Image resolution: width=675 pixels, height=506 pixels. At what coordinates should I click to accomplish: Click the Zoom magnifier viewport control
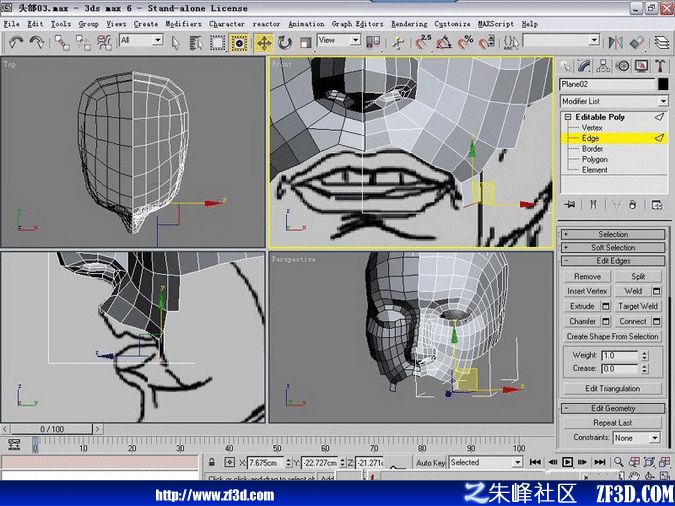click(619, 462)
